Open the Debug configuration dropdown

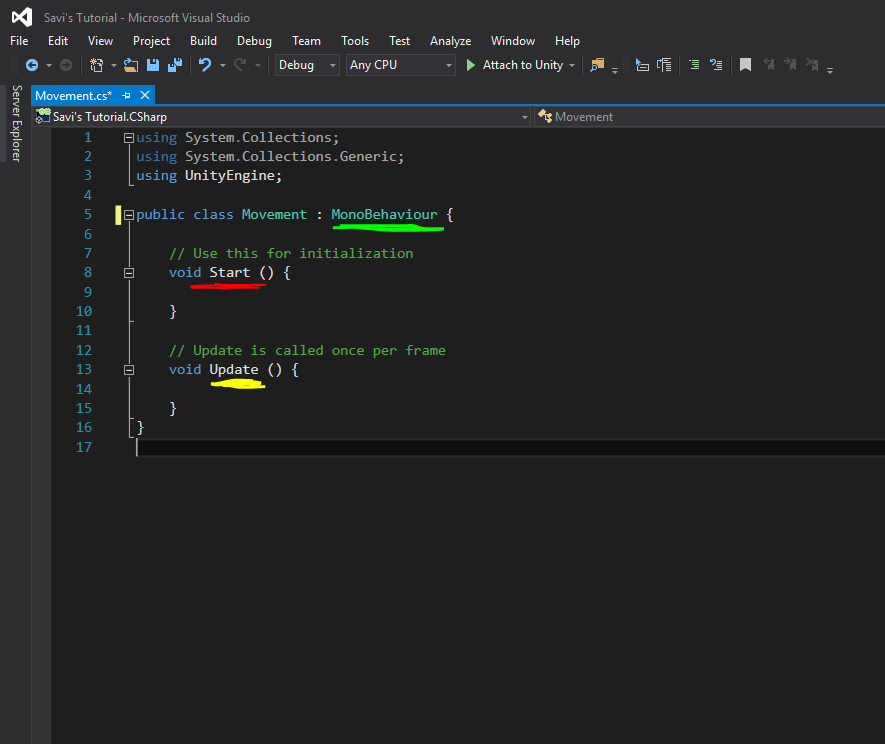pyautogui.click(x=308, y=65)
